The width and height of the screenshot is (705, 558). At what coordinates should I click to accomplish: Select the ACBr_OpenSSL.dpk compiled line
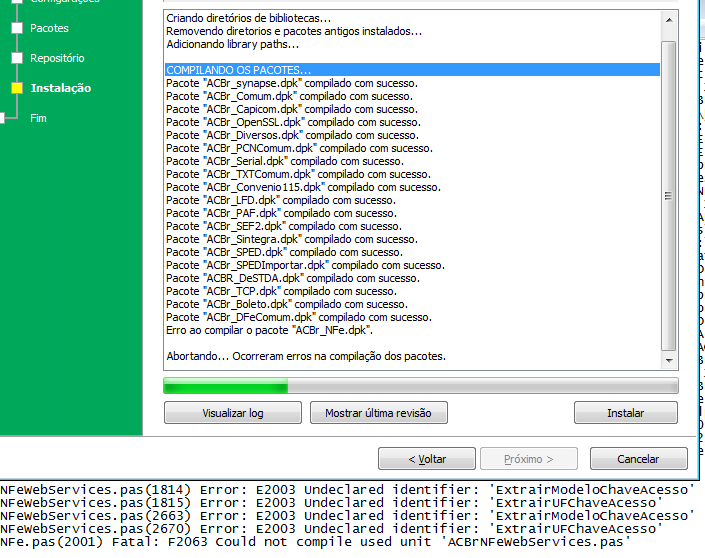click(x=293, y=122)
